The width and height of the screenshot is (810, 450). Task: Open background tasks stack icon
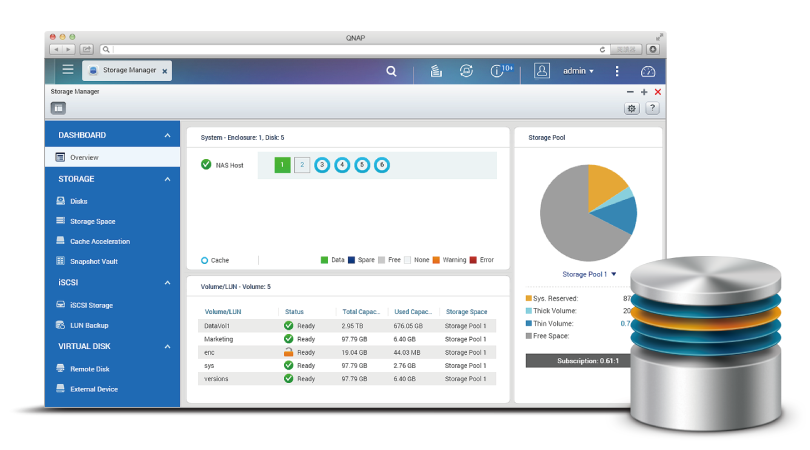pos(436,71)
